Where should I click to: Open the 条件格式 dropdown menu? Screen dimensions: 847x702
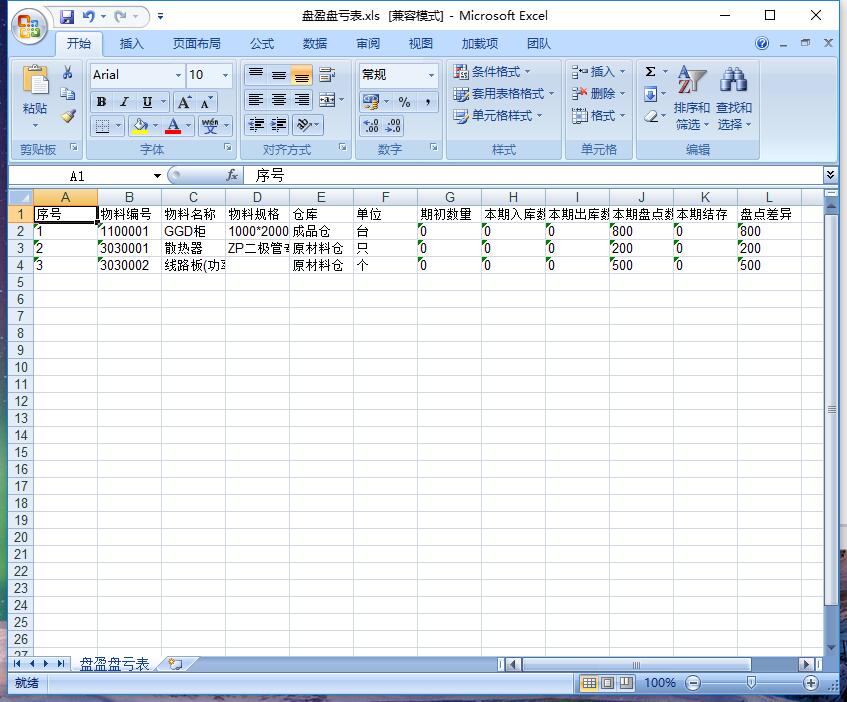(x=492, y=72)
